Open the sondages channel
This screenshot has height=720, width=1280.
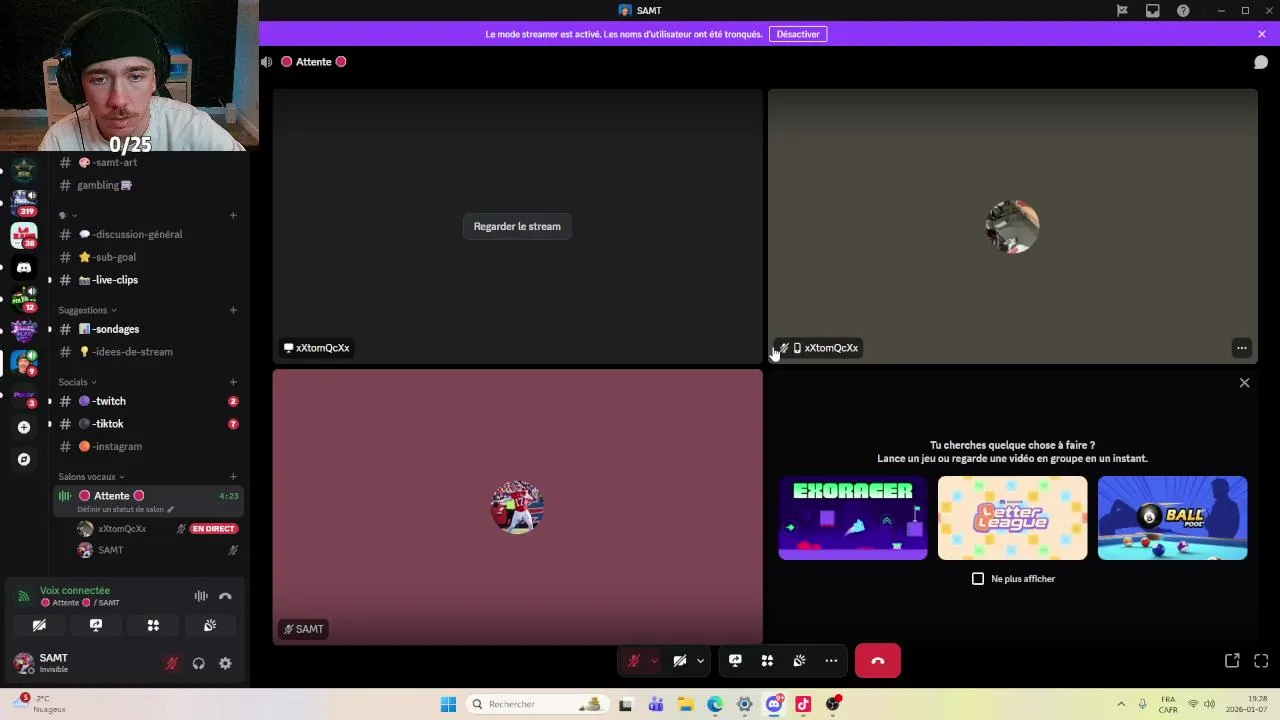[147, 329]
